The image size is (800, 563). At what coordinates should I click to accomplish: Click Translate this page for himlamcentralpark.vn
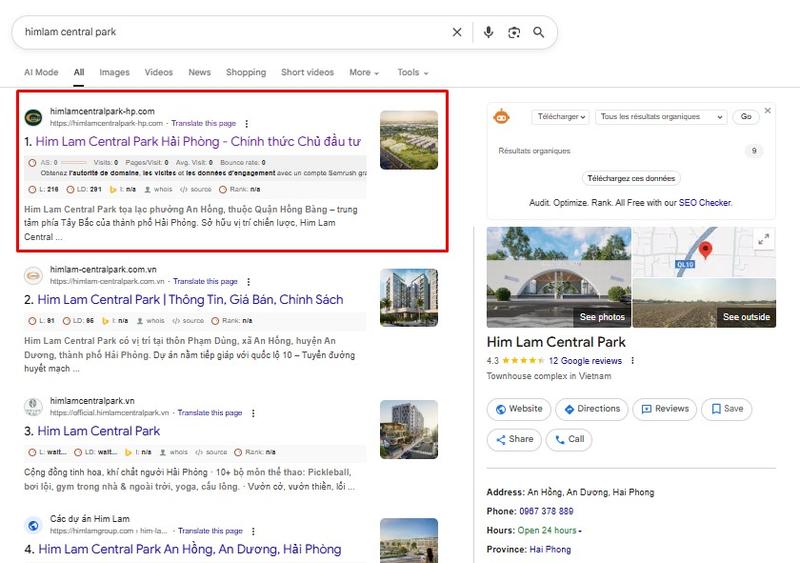click(210, 412)
